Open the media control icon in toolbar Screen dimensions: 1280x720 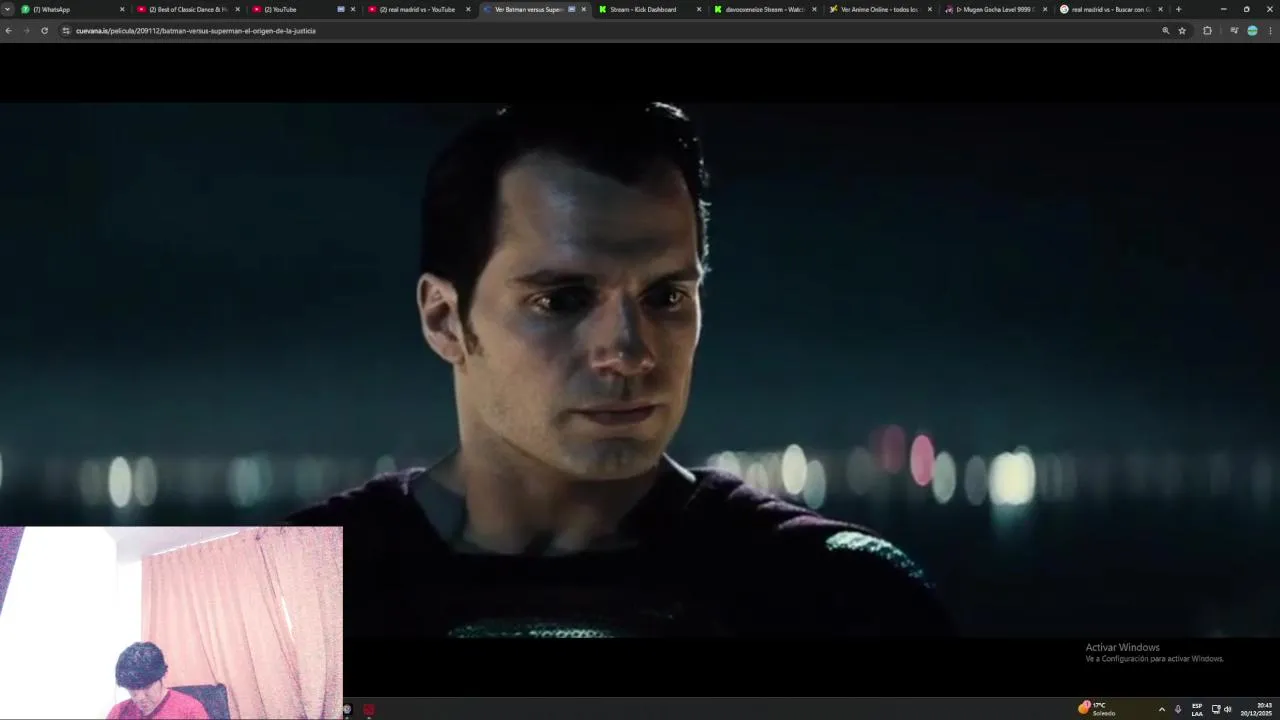pyautogui.click(x=1234, y=31)
